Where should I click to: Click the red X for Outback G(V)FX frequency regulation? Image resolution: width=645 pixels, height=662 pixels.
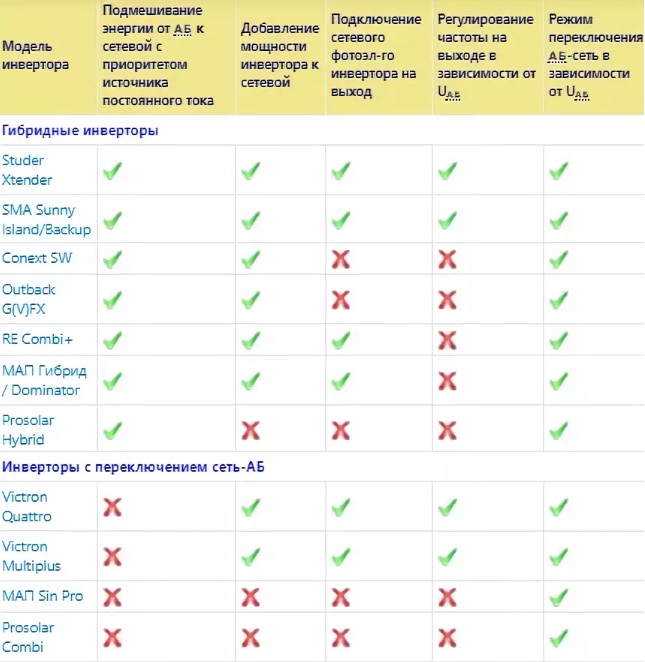coord(447,299)
